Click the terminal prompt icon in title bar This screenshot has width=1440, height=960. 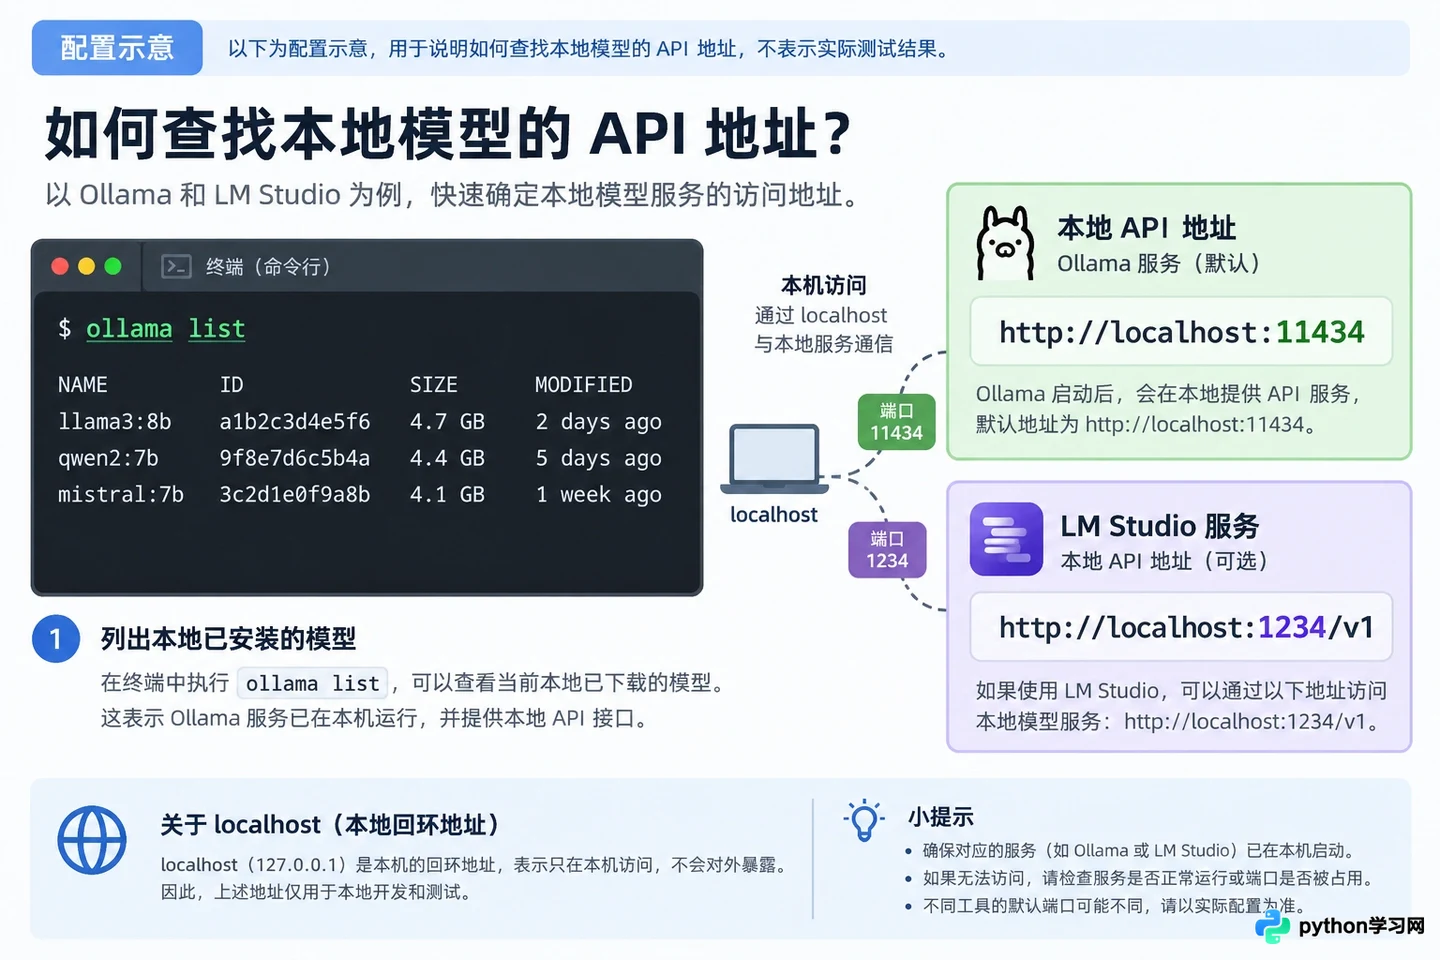coord(176,266)
